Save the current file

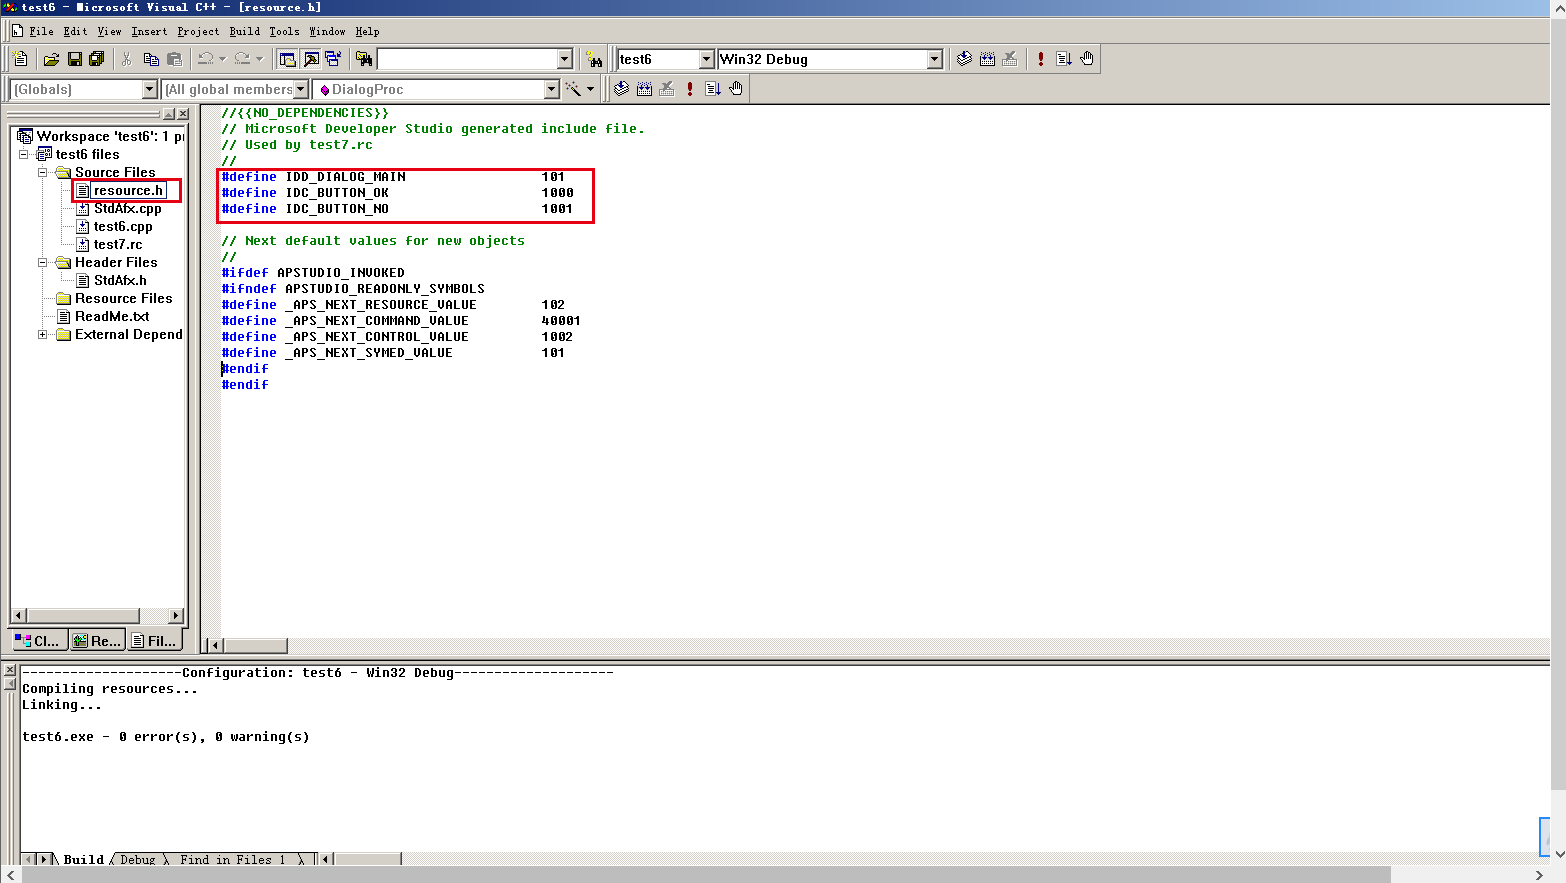click(74, 59)
